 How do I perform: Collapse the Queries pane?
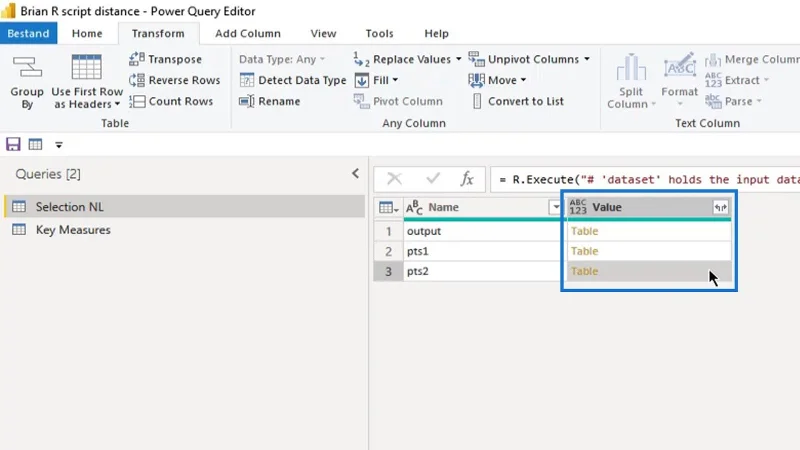click(x=356, y=173)
